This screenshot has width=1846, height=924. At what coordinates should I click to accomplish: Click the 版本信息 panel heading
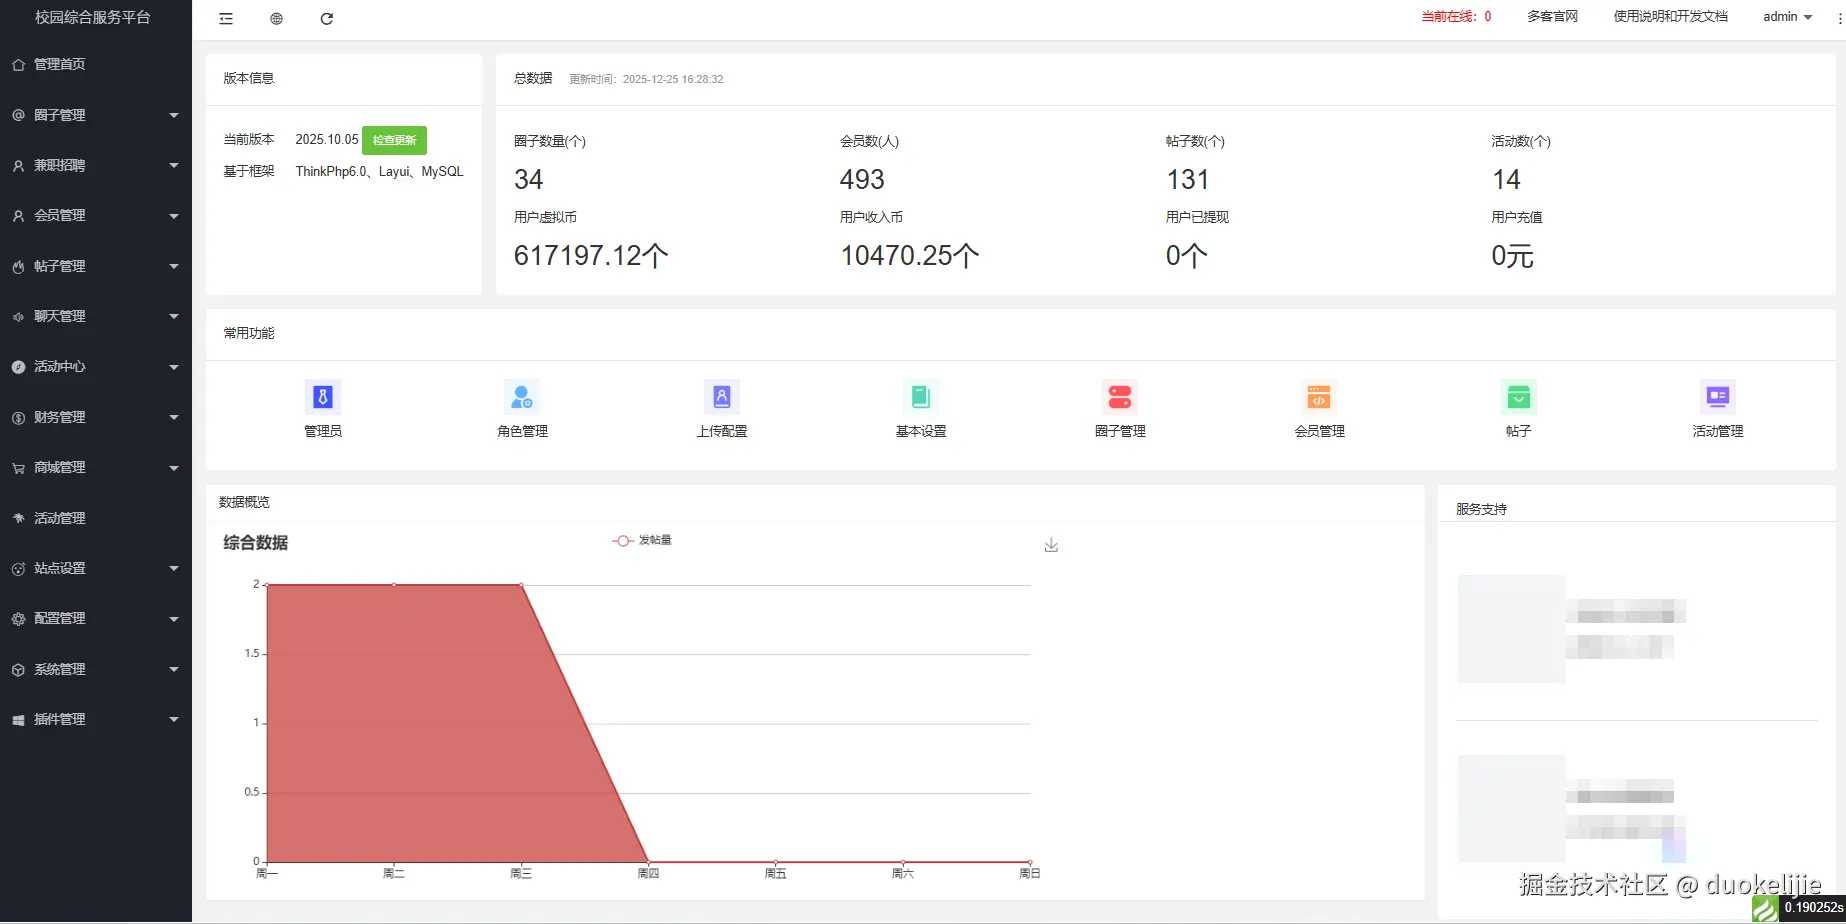[x=249, y=78]
